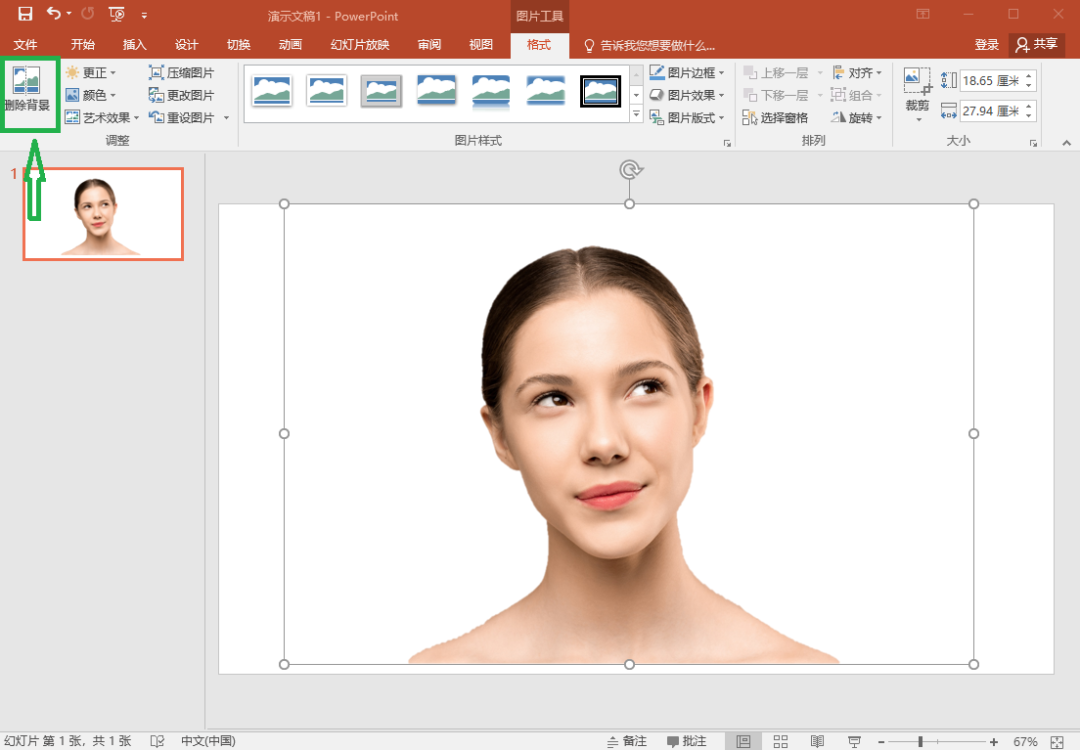Image resolution: width=1080 pixels, height=750 pixels.
Task: Click the zoom slider in status bar
Action: [920, 741]
